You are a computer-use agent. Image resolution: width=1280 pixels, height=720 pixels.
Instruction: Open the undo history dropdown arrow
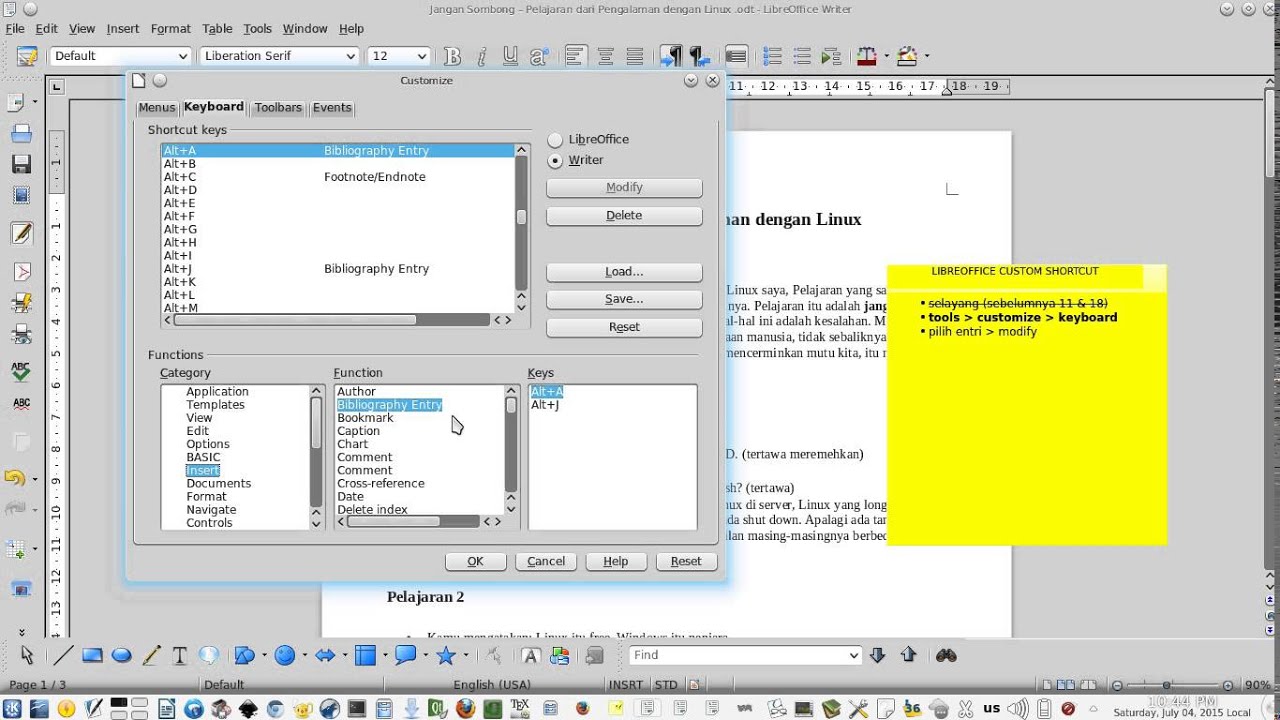click(x=35, y=478)
